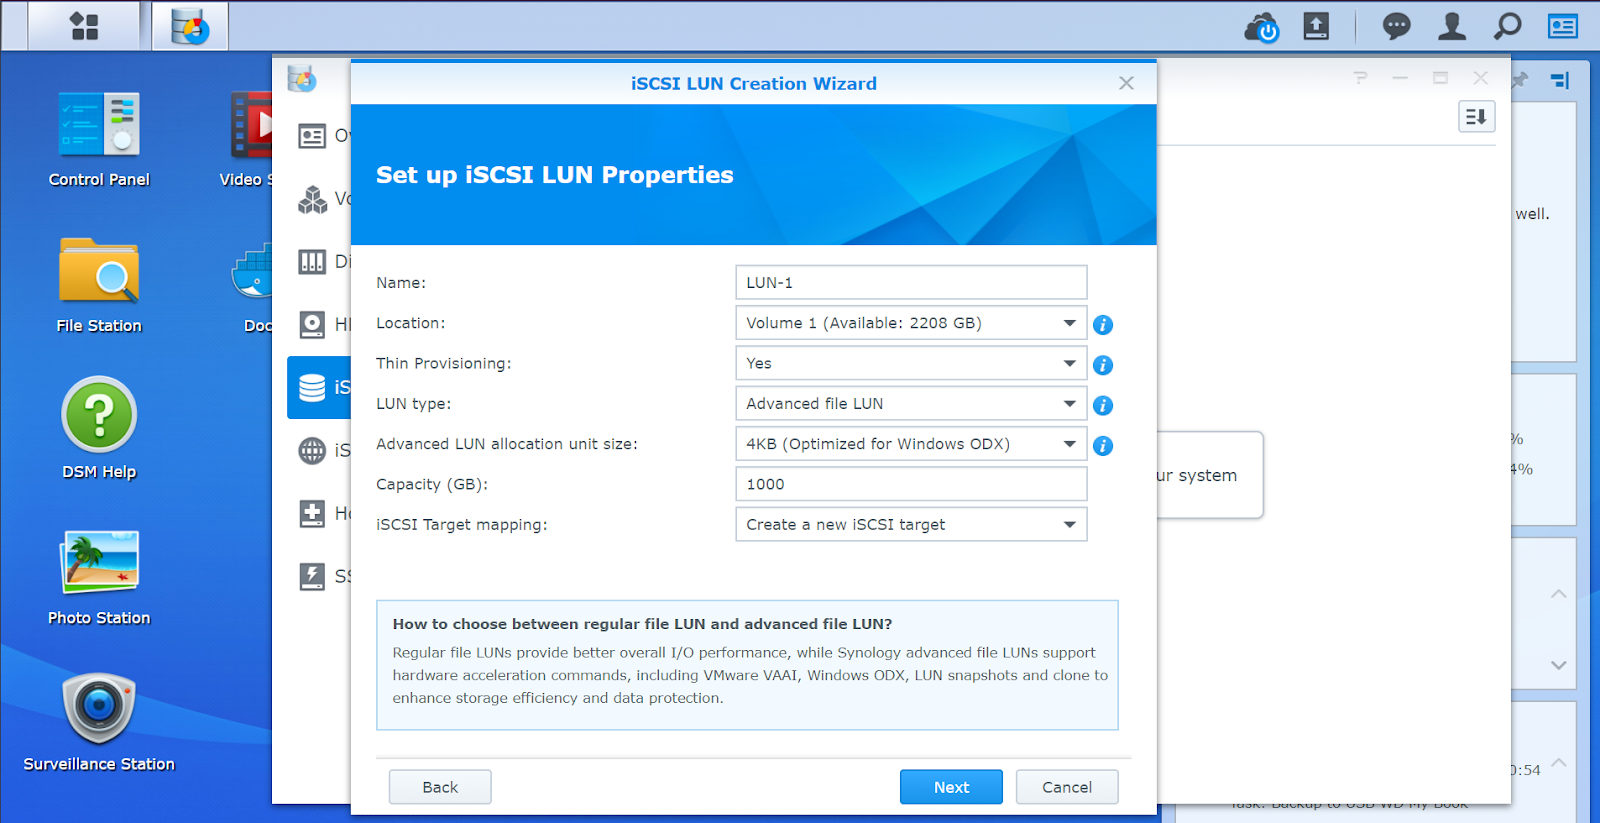Click Storage Manager window title icon
Viewport: 1600px width, 823px height.
[x=302, y=78]
